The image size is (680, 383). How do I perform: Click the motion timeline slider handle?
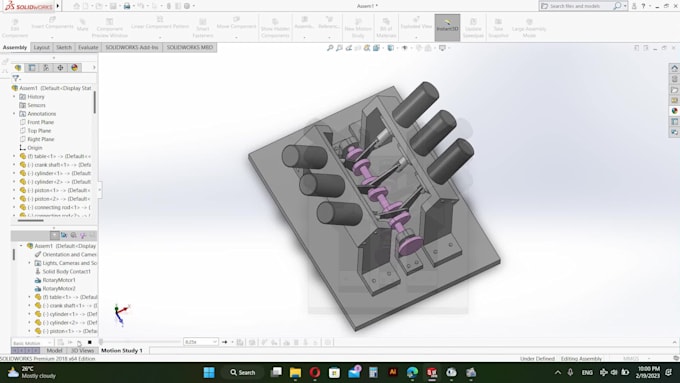101,342
